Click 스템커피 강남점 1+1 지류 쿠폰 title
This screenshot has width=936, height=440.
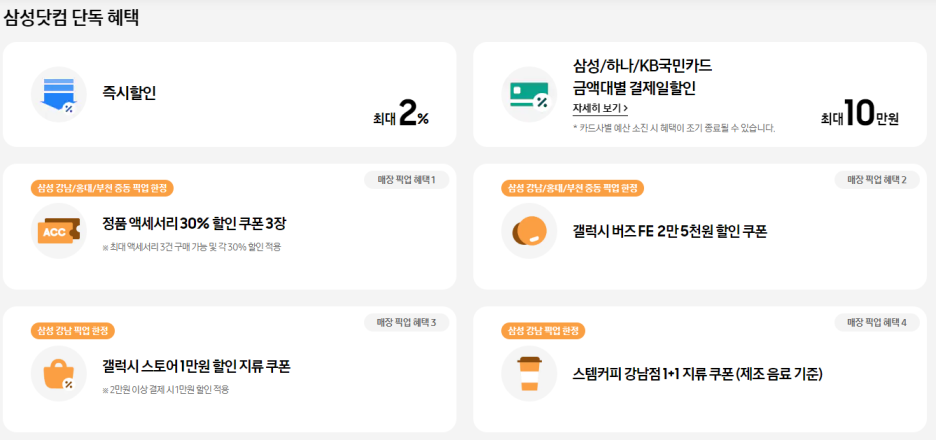[698, 373]
